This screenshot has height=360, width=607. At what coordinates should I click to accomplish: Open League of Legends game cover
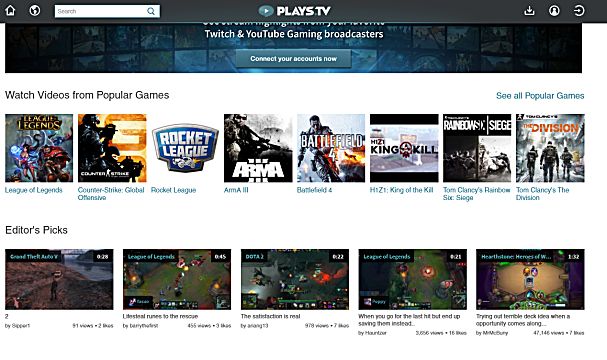(39, 148)
